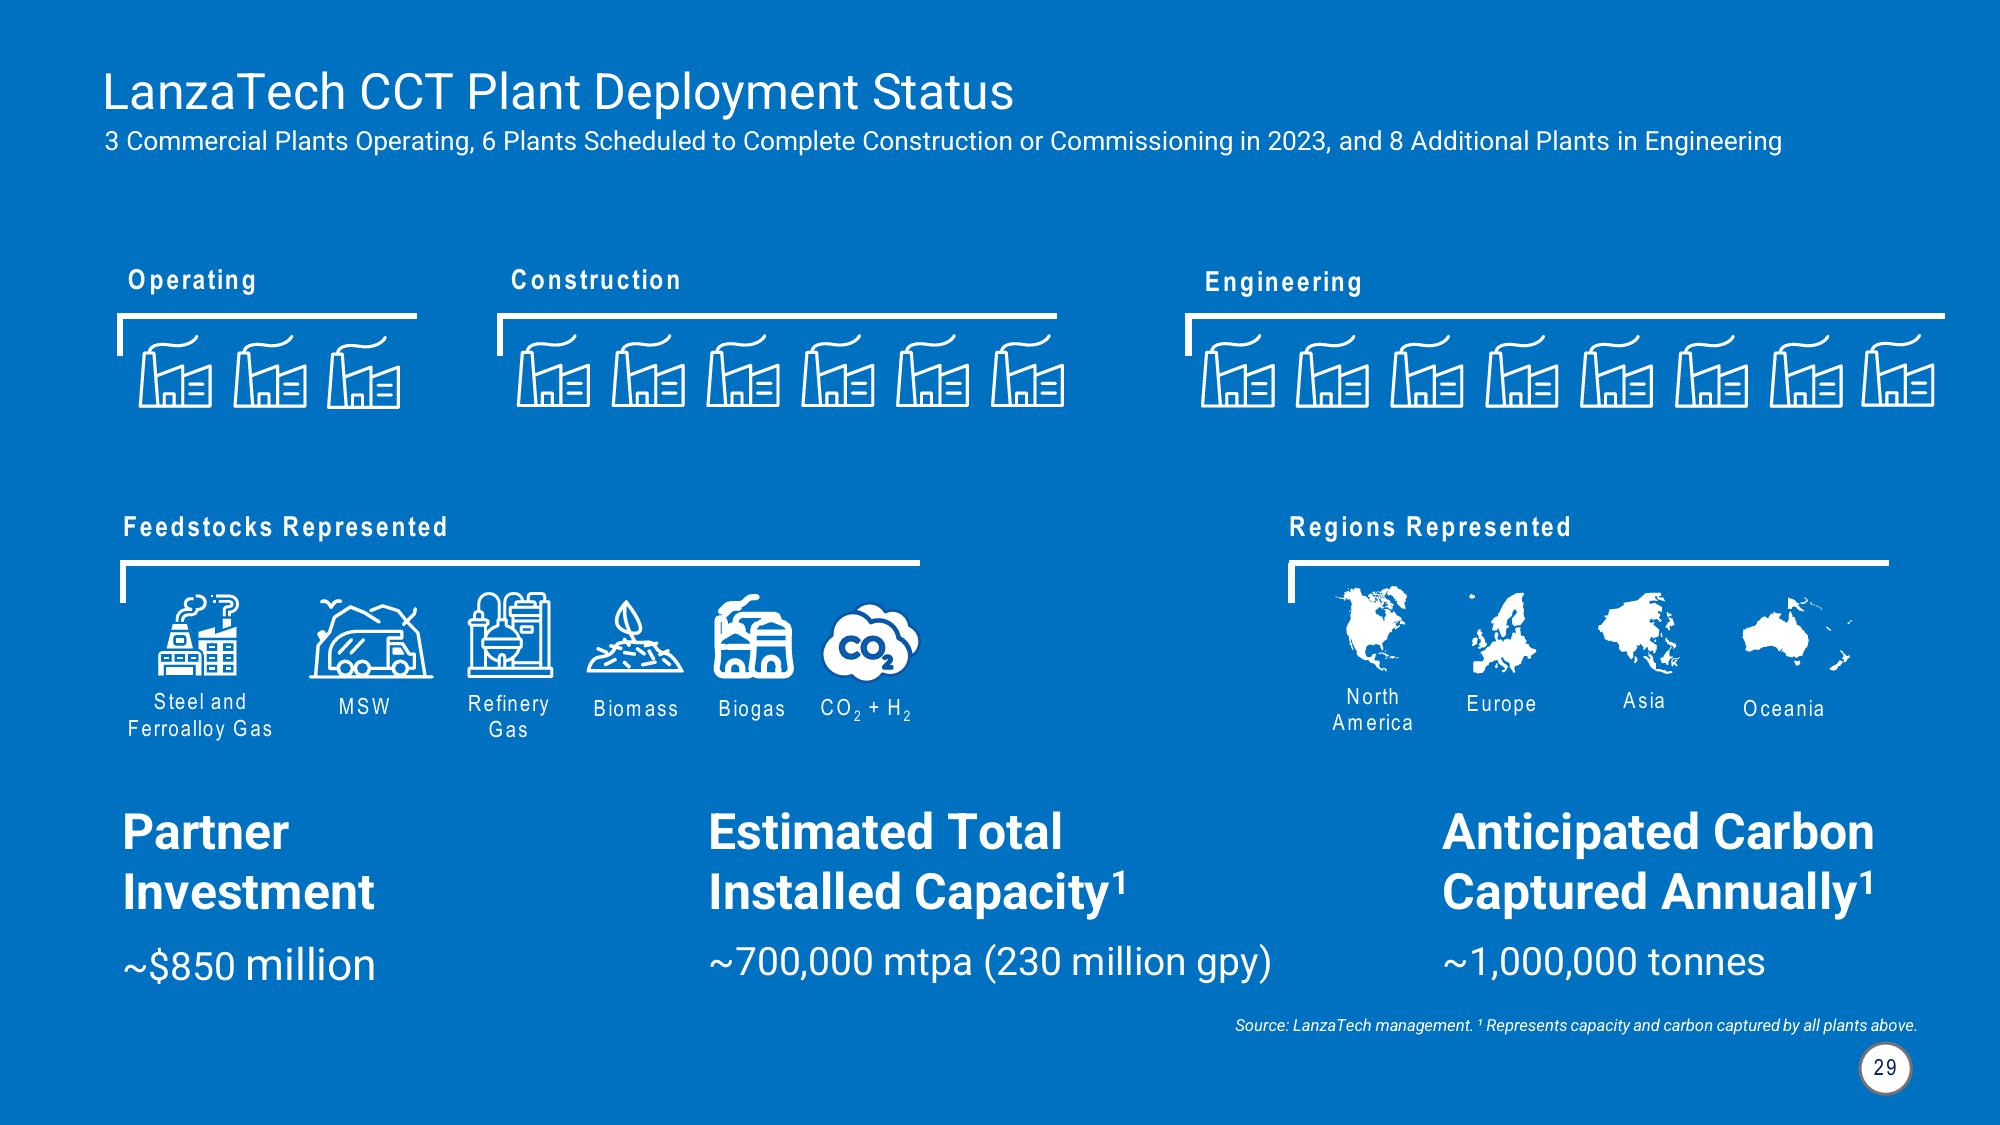This screenshot has height=1125, width=2000.
Task: Click the eighth factory icon under Engineering
Action: coord(1898,370)
